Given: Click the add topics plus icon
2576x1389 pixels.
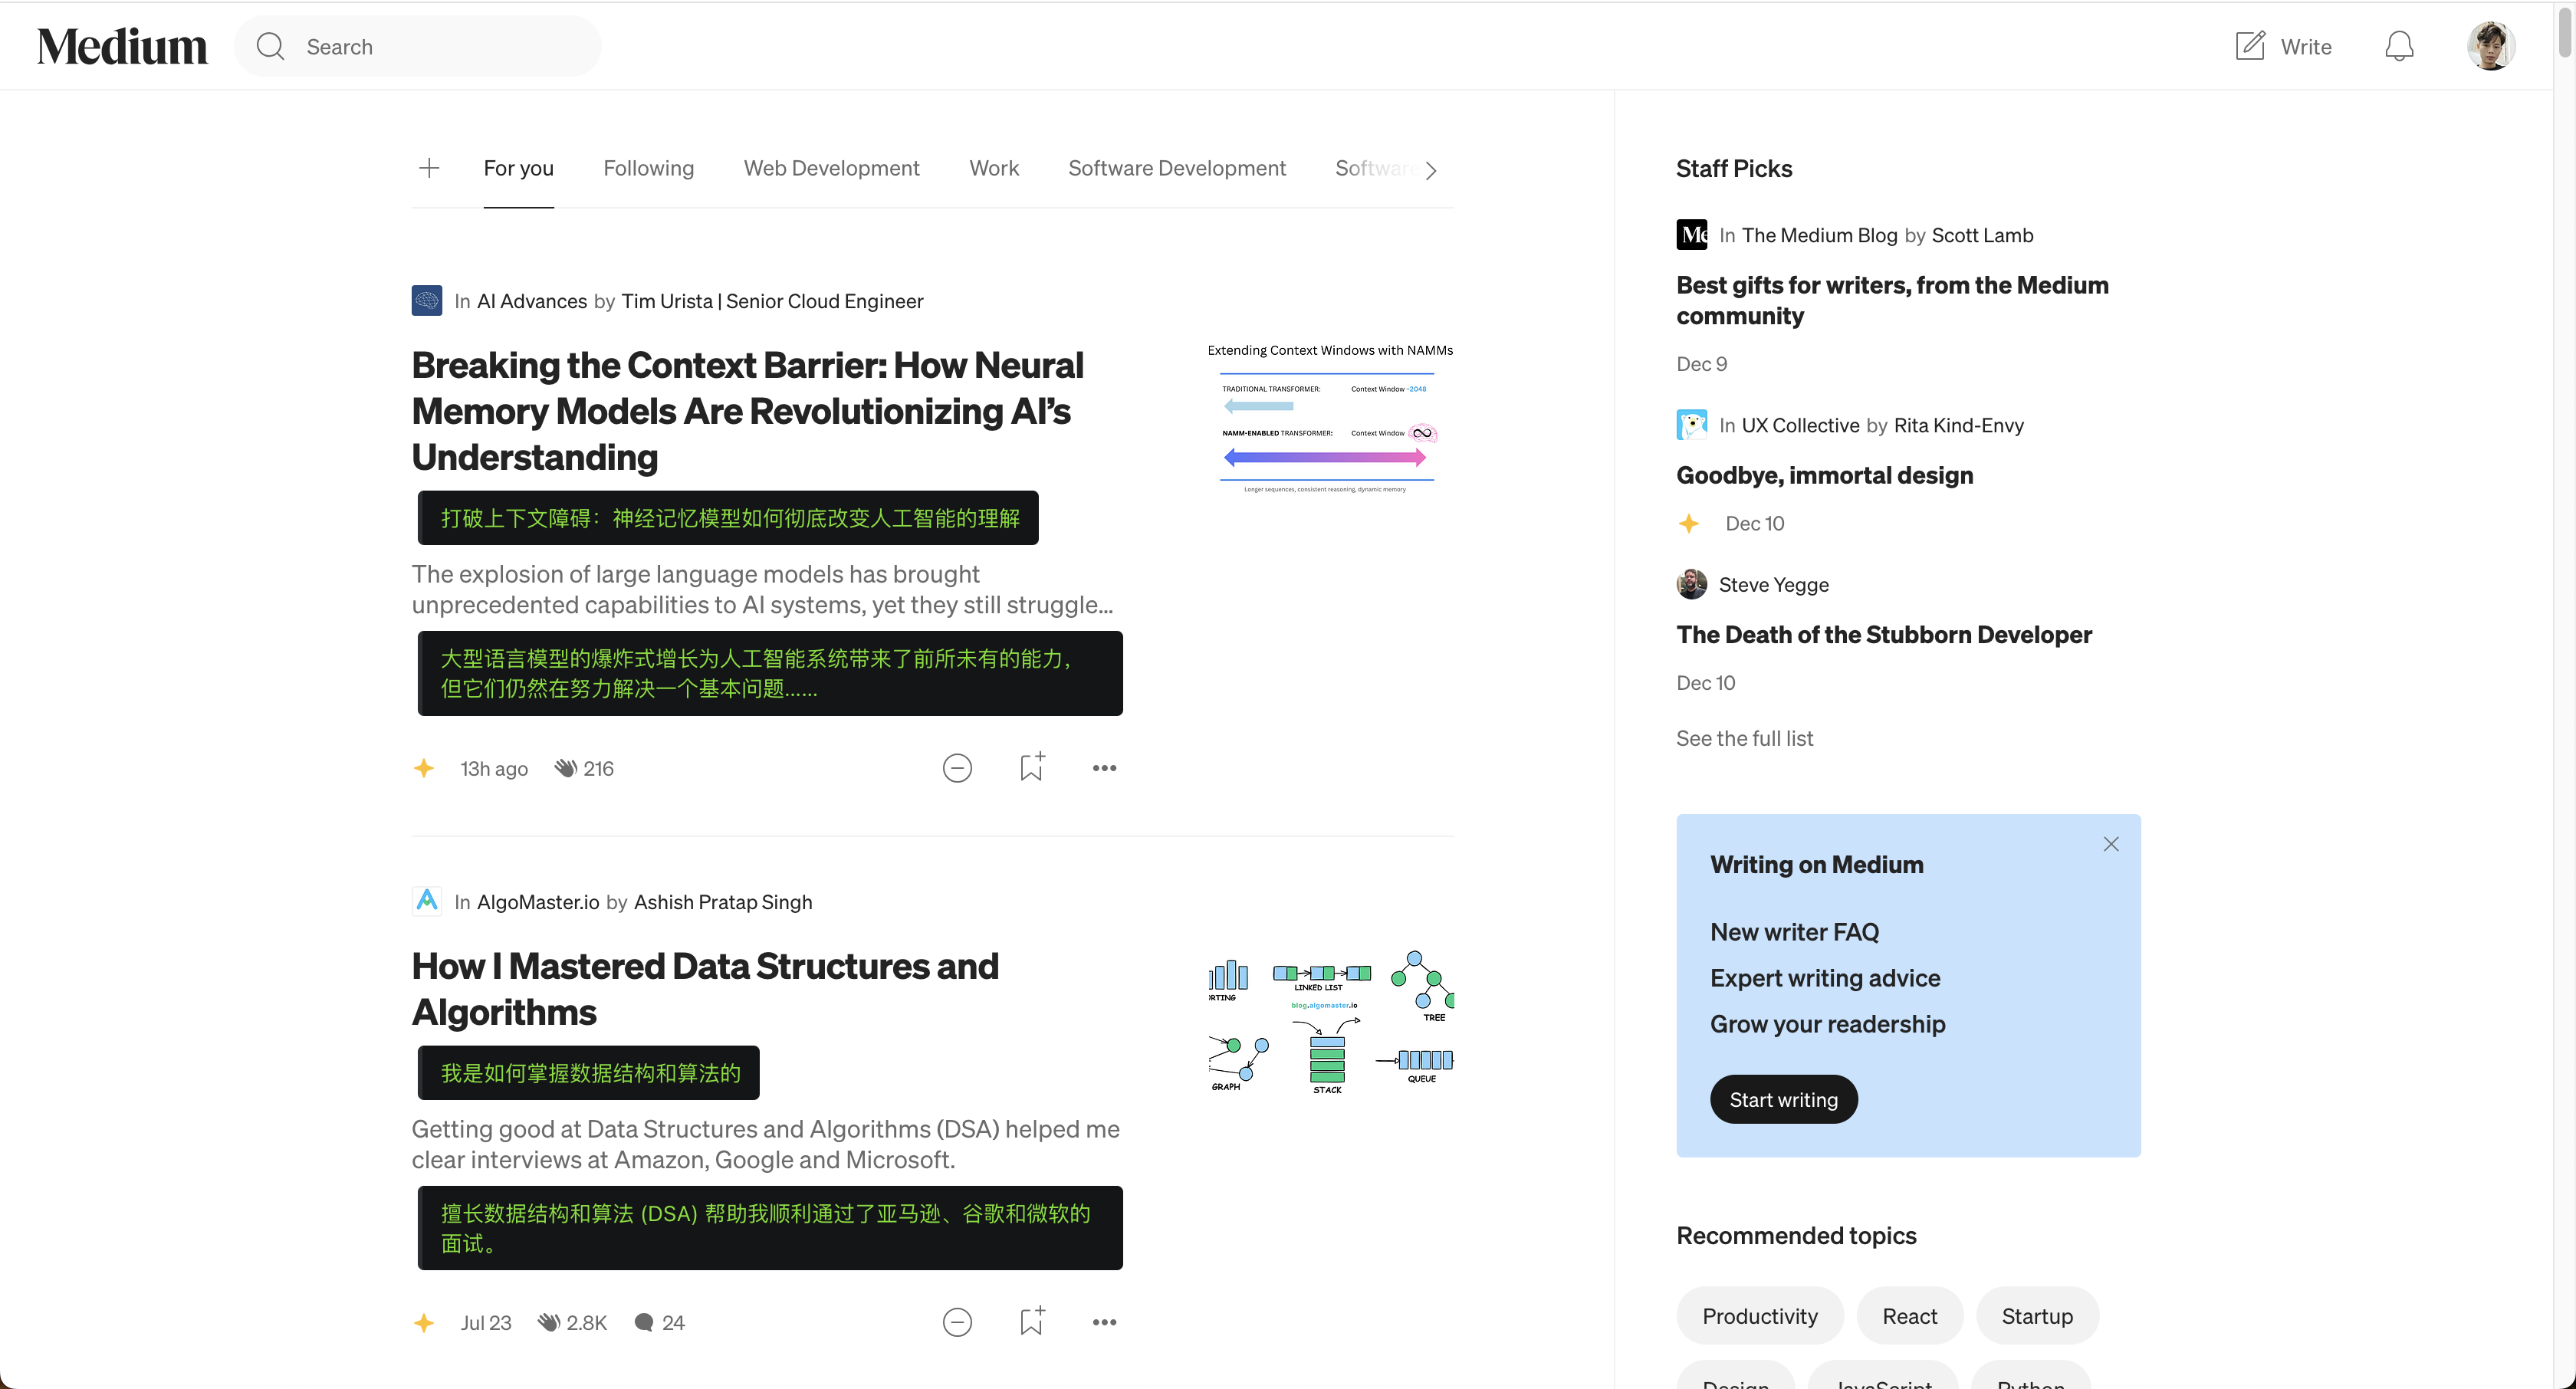Looking at the screenshot, I should [x=429, y=168].
